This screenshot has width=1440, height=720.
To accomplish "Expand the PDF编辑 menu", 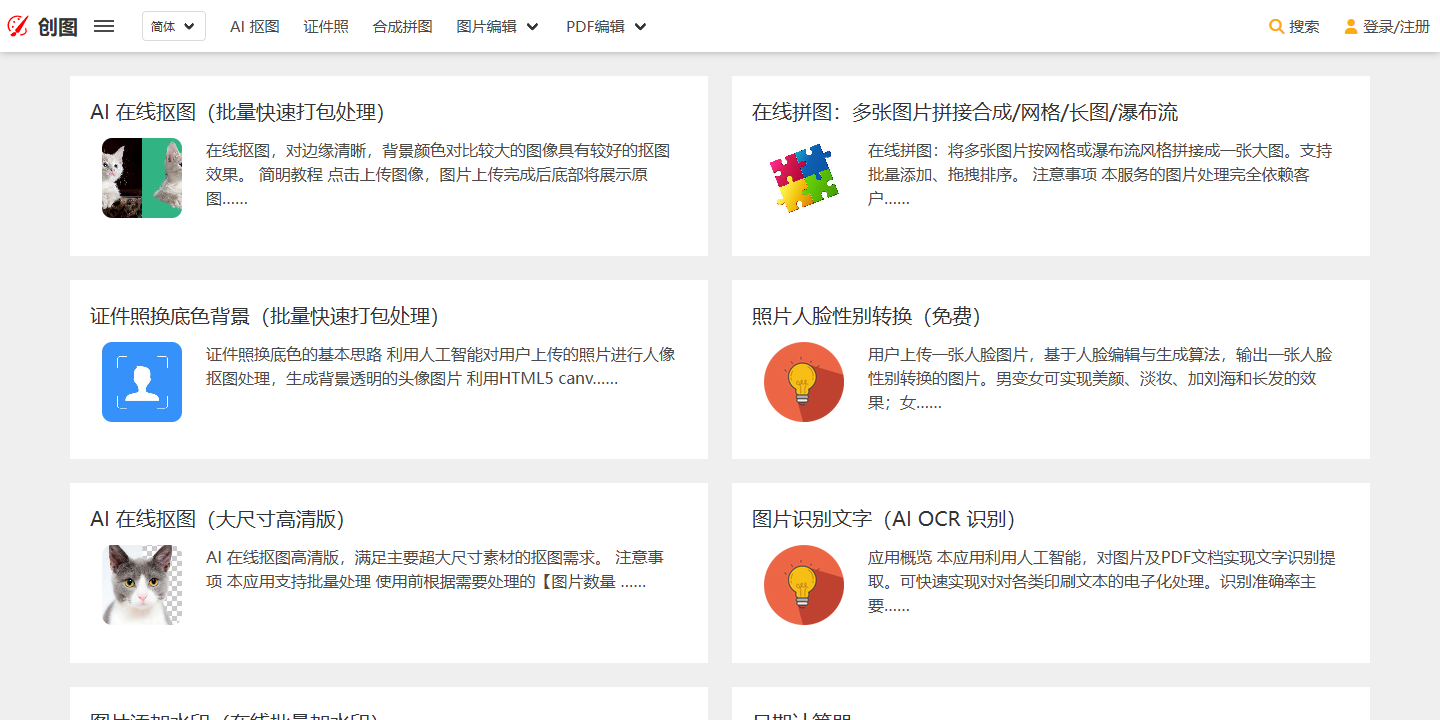I will [x=607, y=27].
